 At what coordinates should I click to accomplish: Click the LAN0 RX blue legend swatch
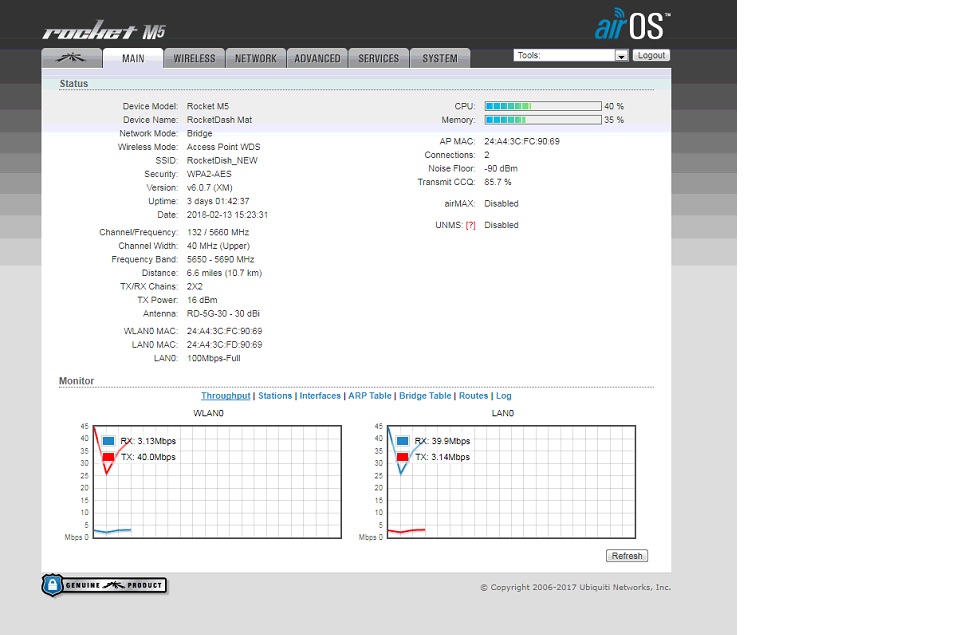click(x=402, y=441)
